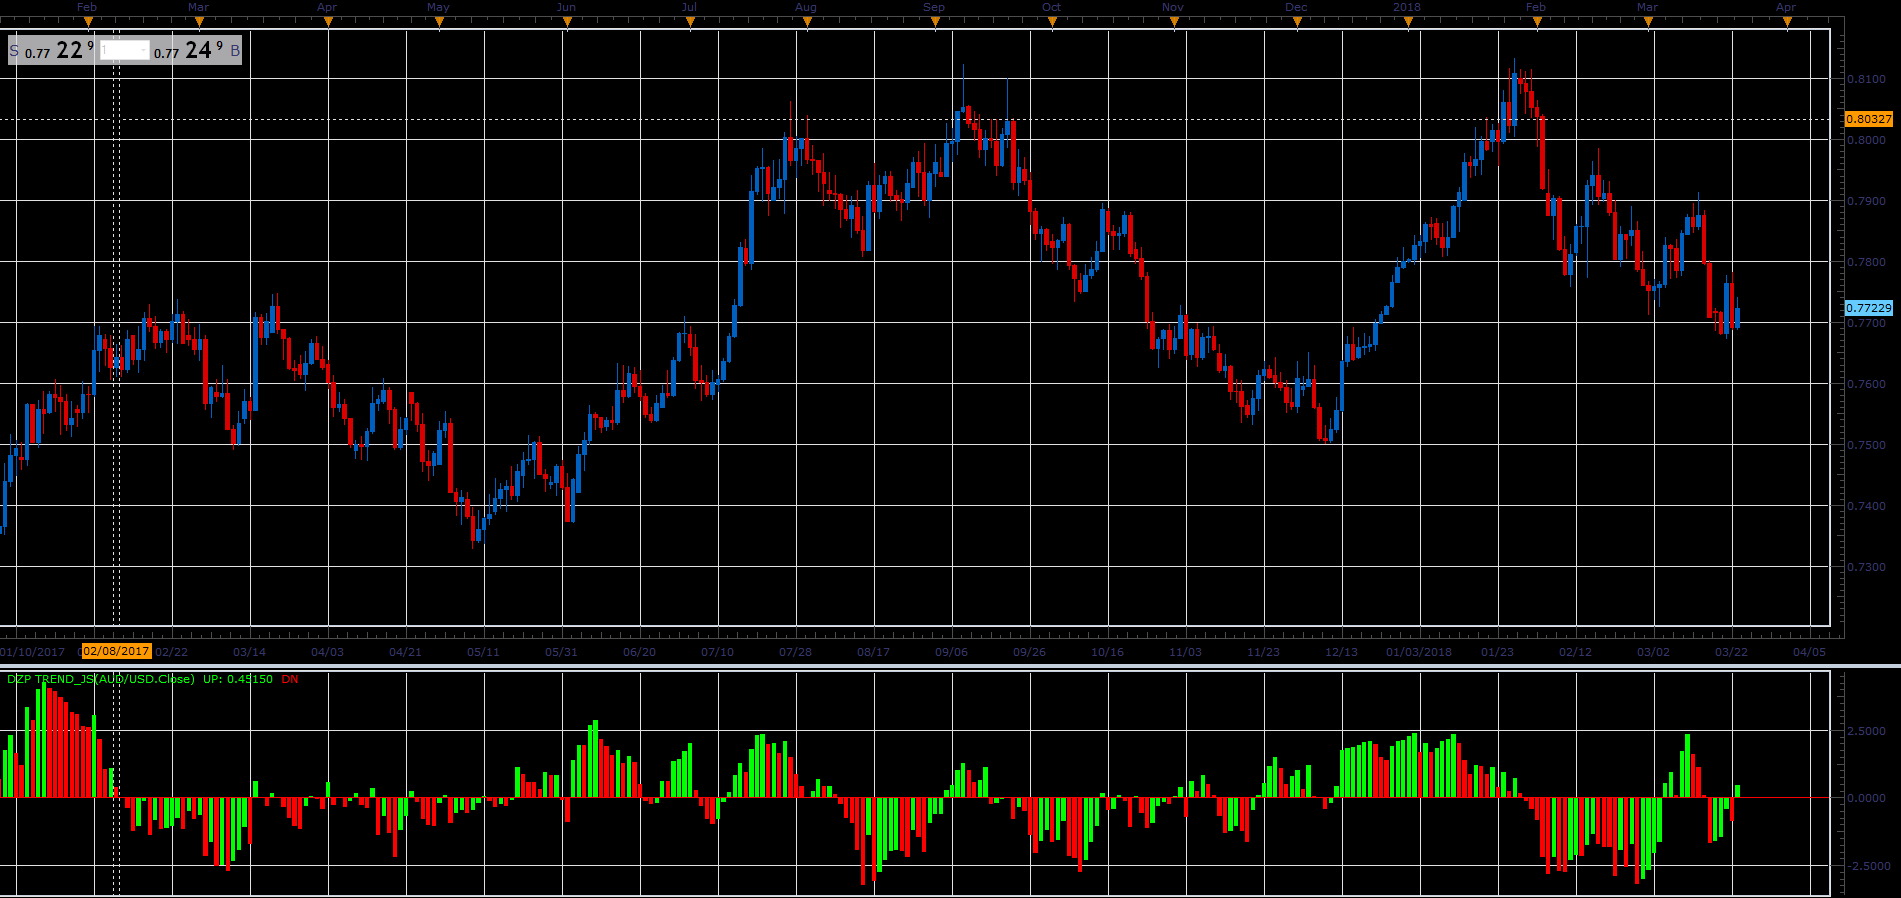1901x898 pixels.
Task: Open the trade amount dropdown showing 1
Action: pos(125,50)
